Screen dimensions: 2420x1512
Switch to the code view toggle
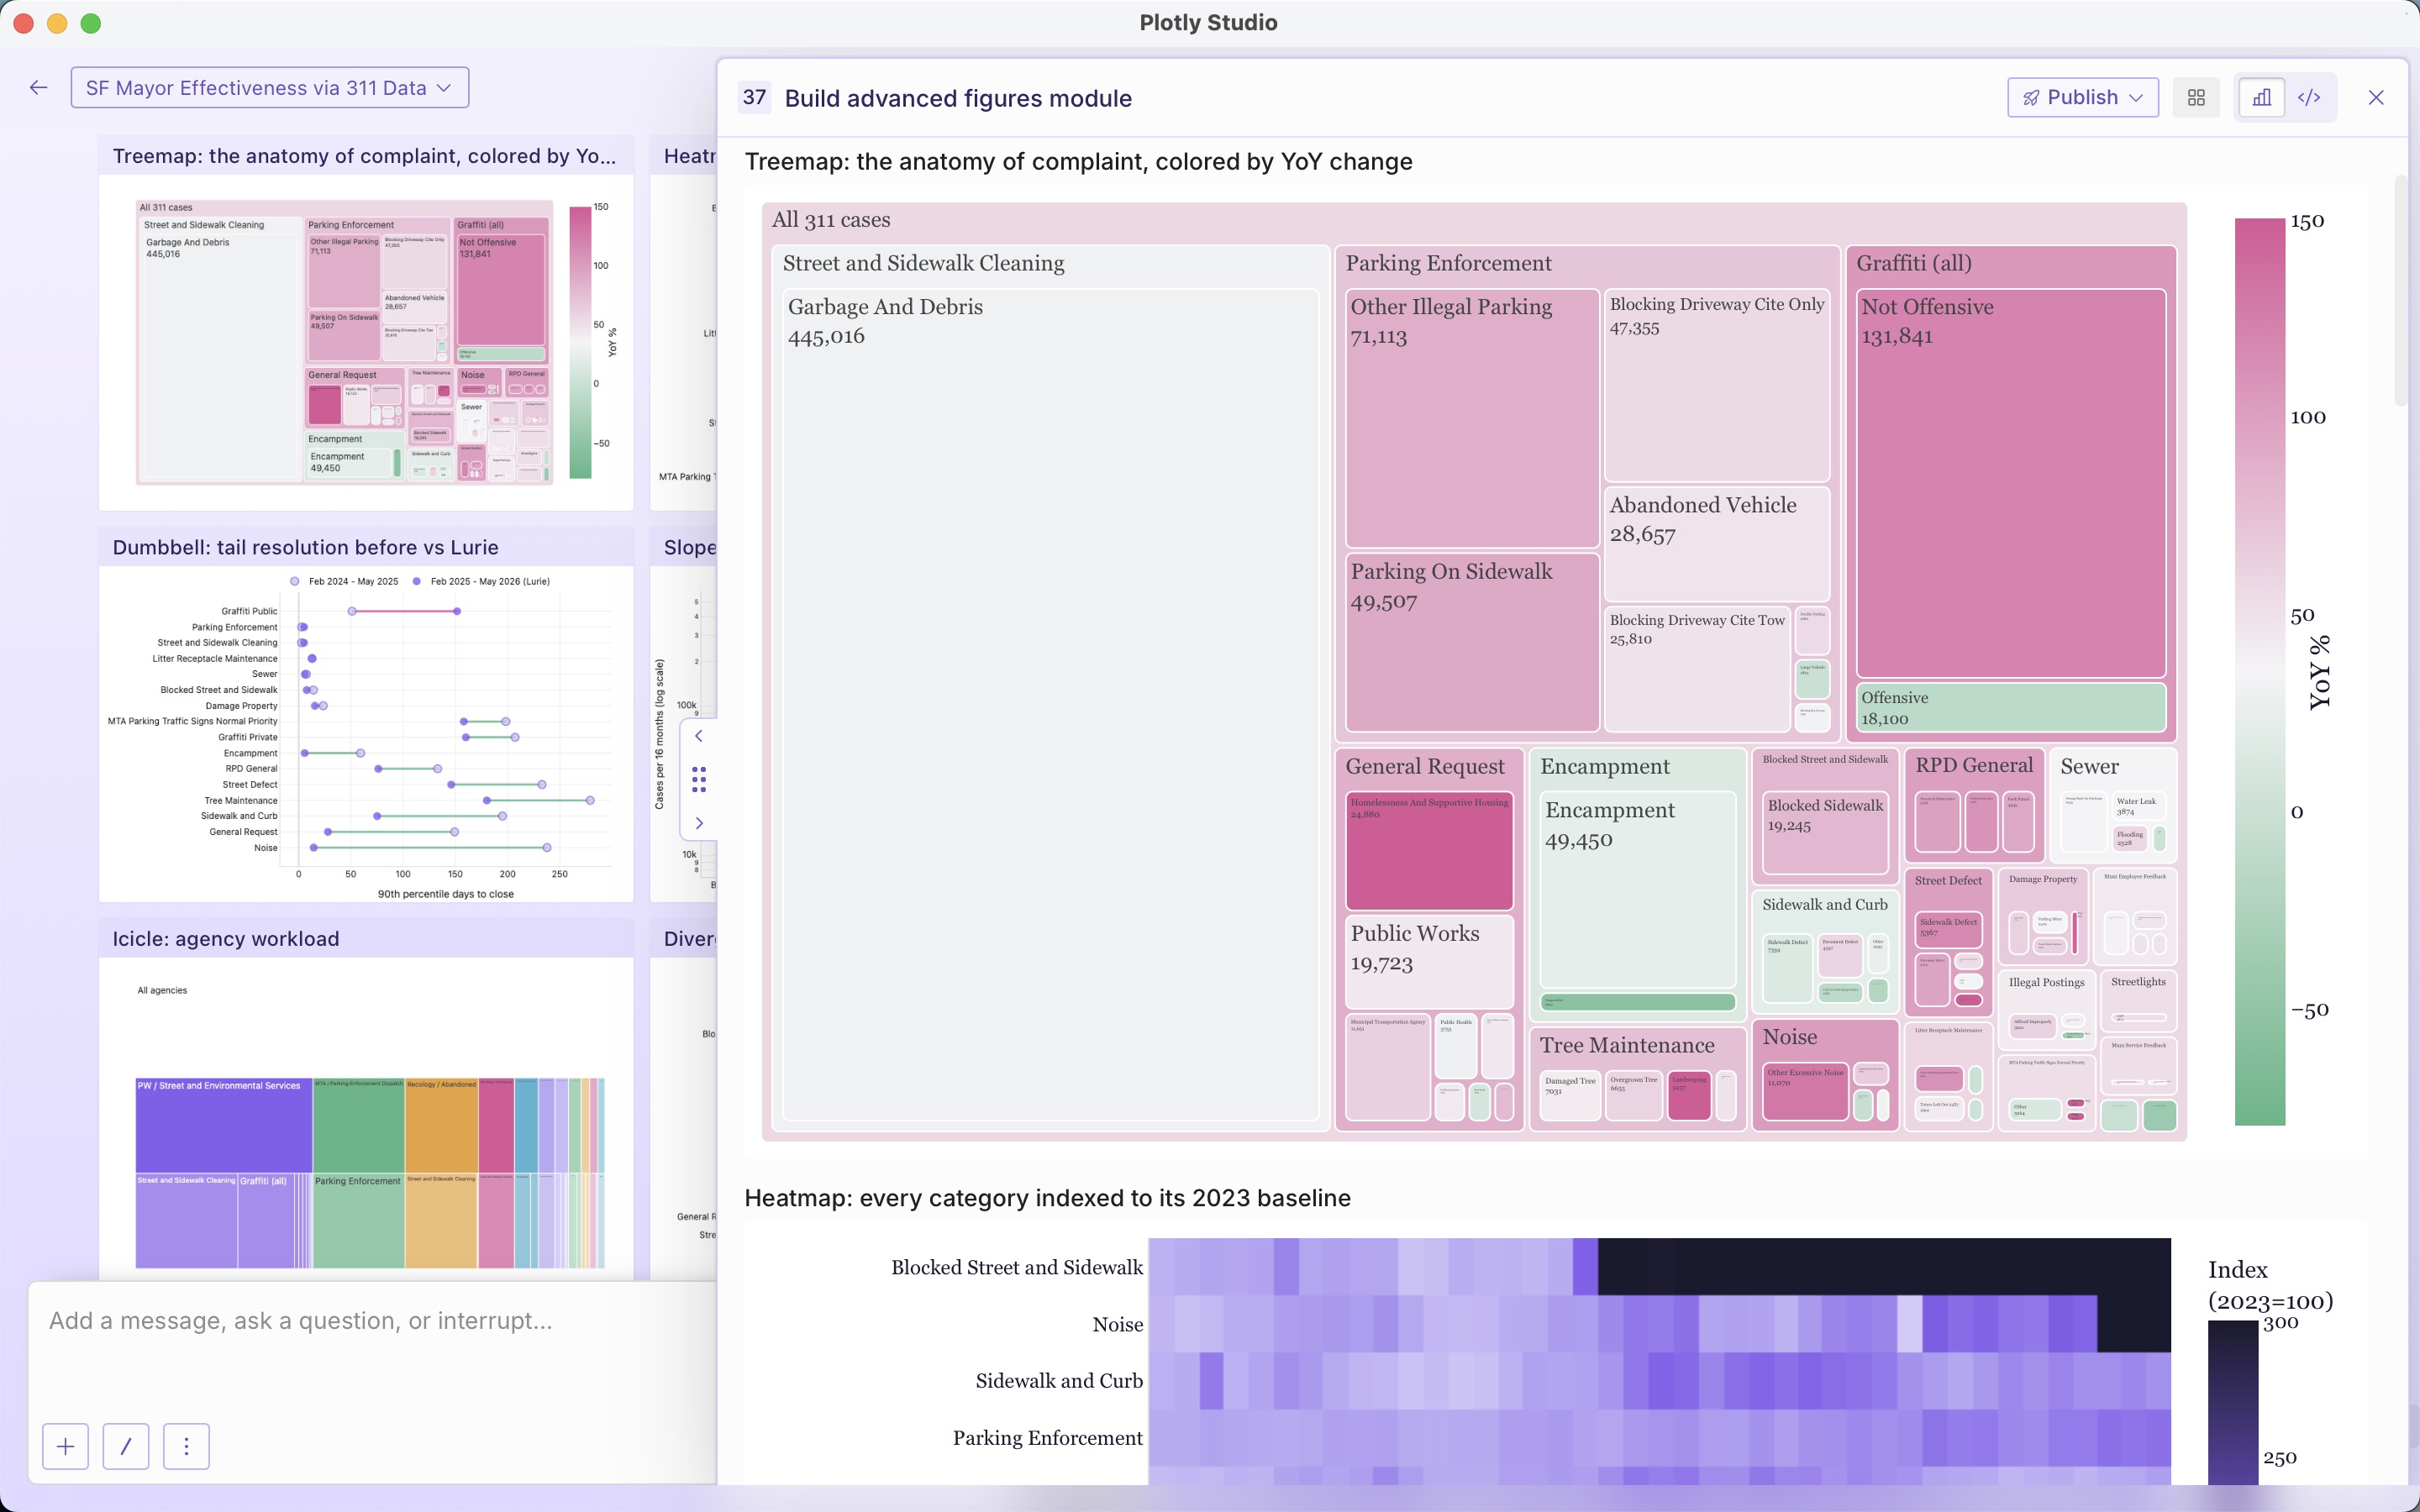(x=2309, y=97)
